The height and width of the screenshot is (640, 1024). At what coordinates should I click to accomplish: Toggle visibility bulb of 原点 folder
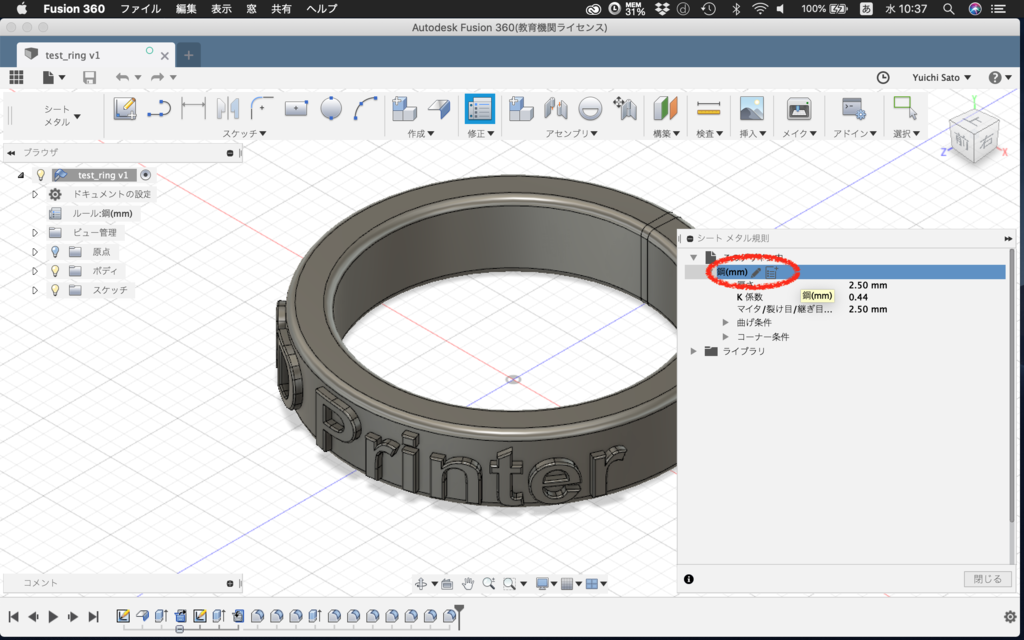pyautogui.click(x=55, y=251)
